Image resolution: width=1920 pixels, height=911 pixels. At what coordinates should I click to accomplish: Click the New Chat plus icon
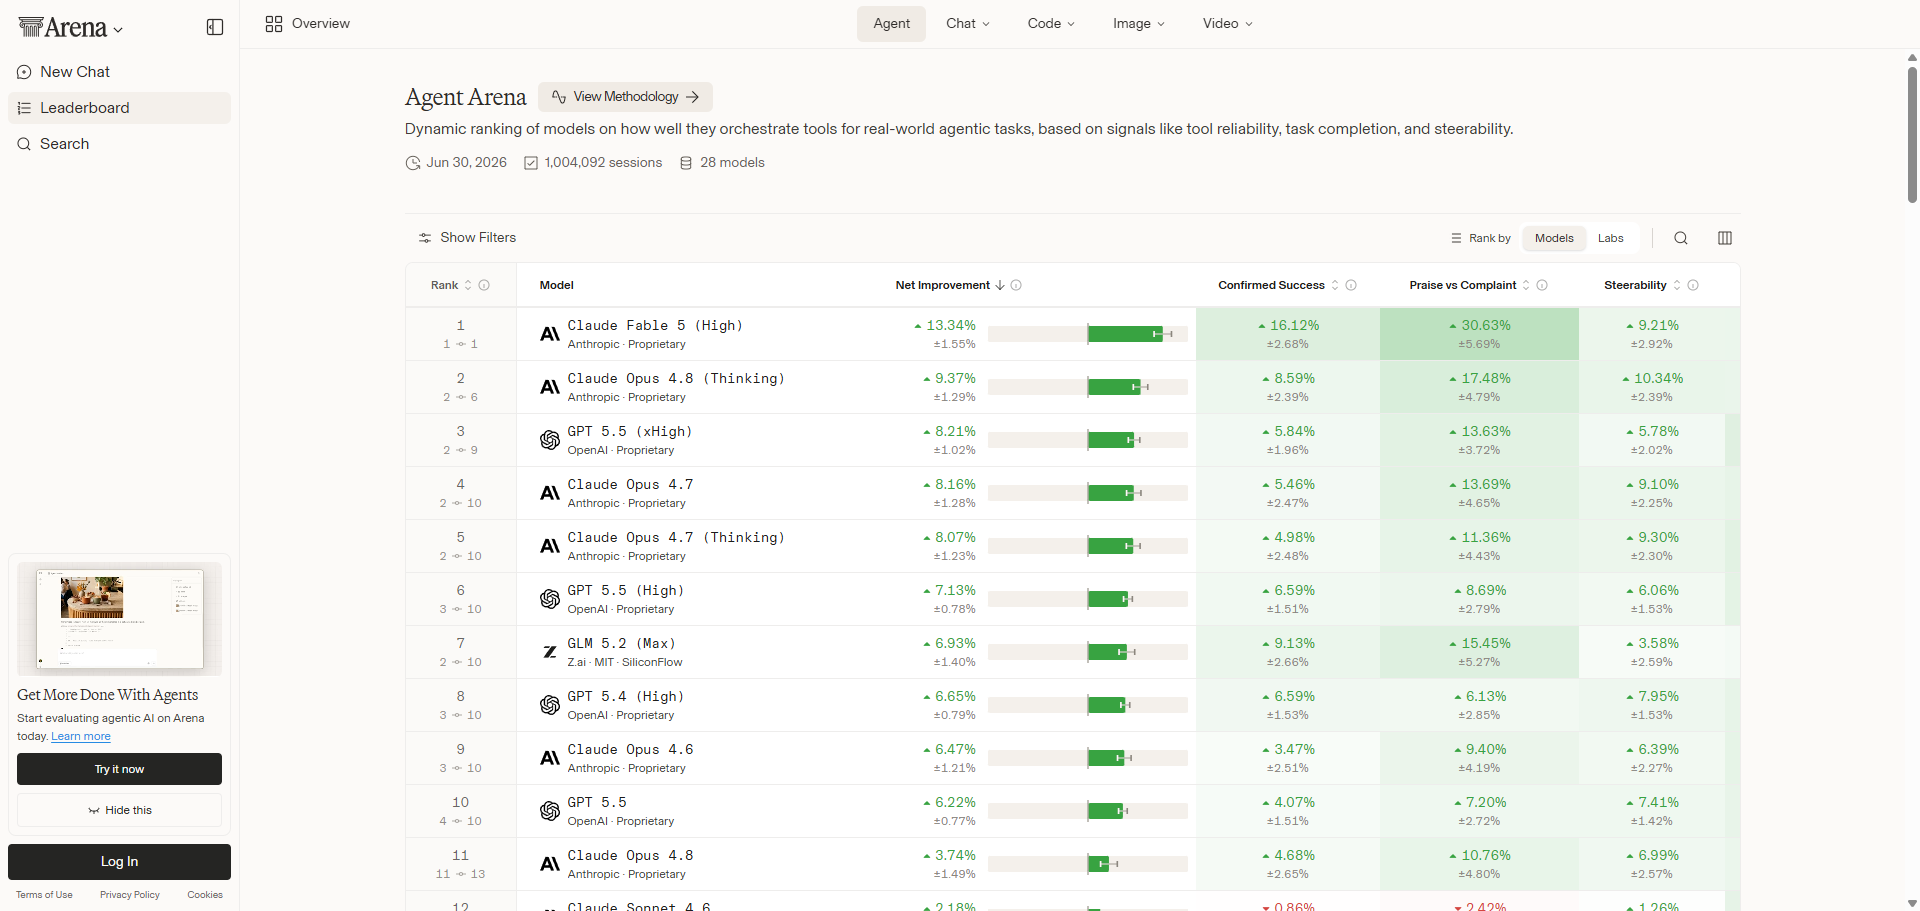point(24,72)
